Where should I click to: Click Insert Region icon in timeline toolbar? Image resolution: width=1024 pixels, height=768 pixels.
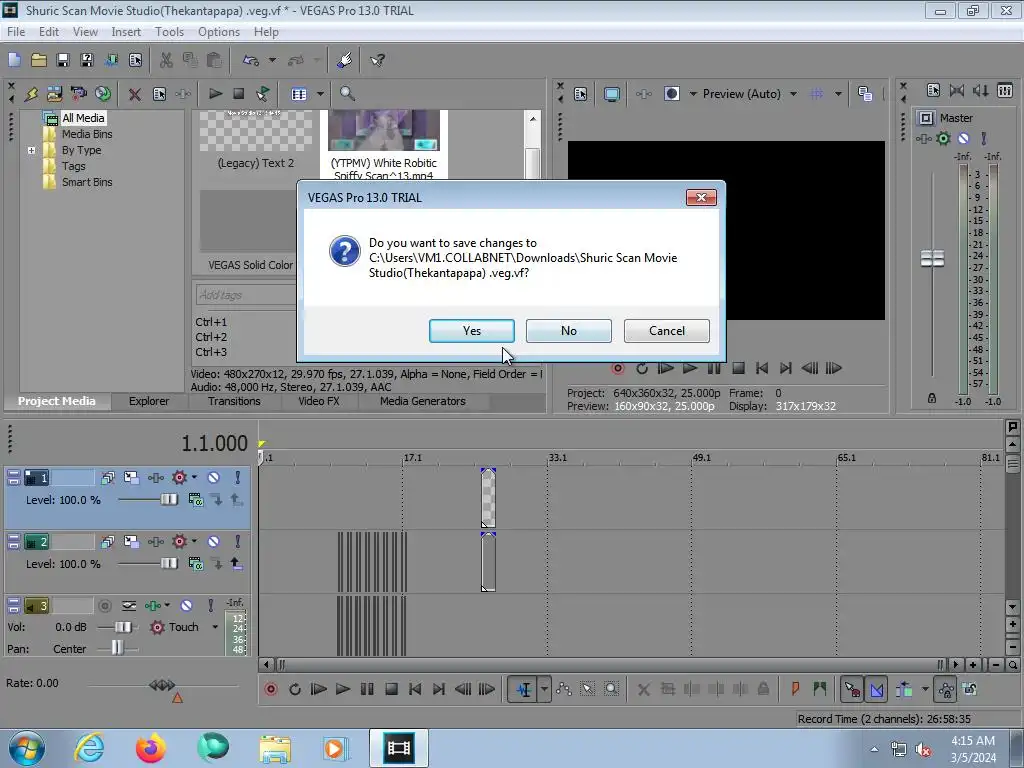820,689
